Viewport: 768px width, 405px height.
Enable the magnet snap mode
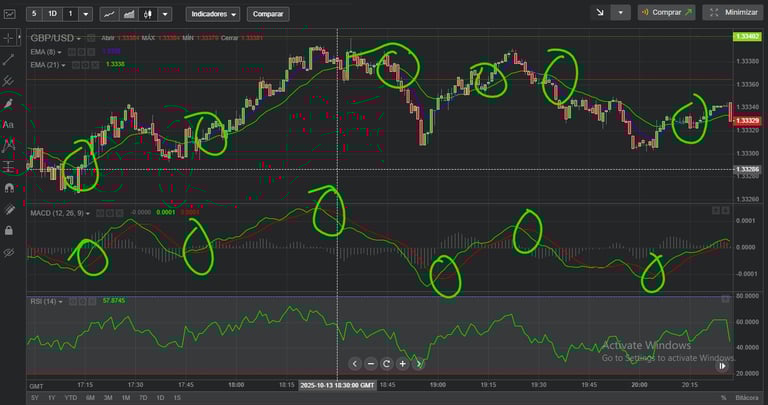(8, 188)
